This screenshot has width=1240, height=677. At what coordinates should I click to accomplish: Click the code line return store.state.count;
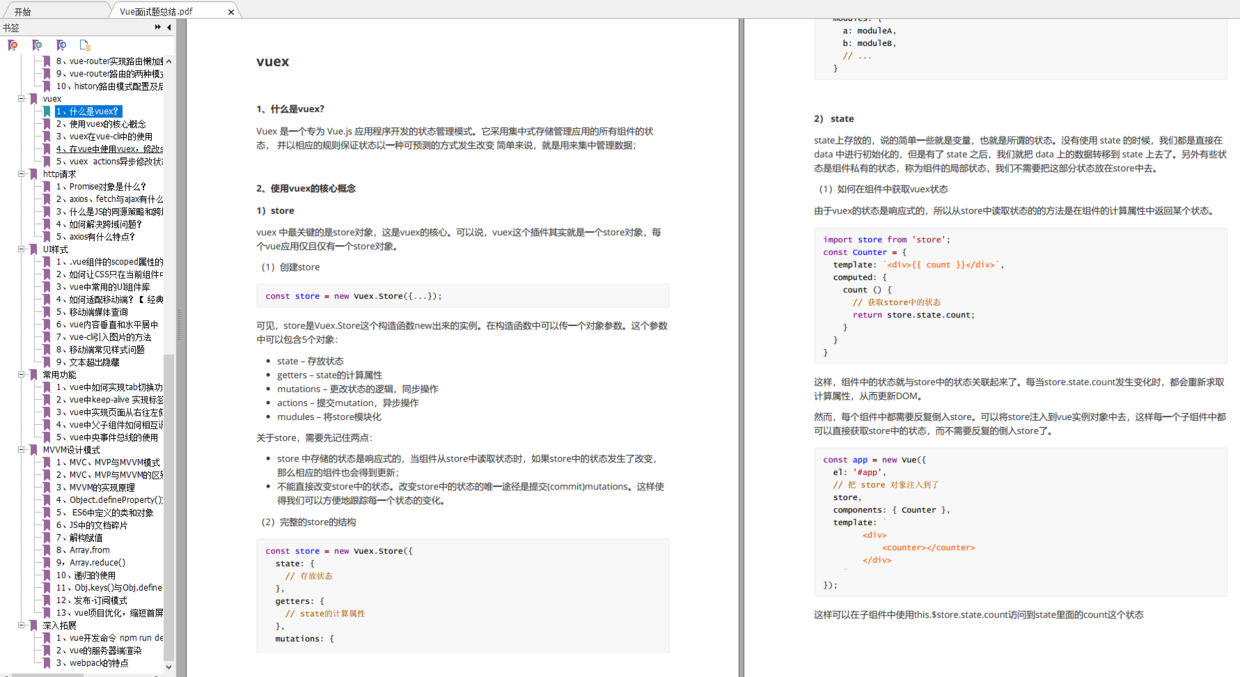[913, 314]
